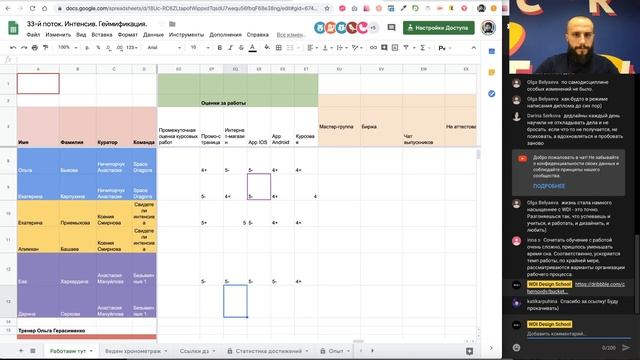The image size is (640, 360).
Task: Click the Undo arrow in the toolbar
Action: tap(13, 48)
